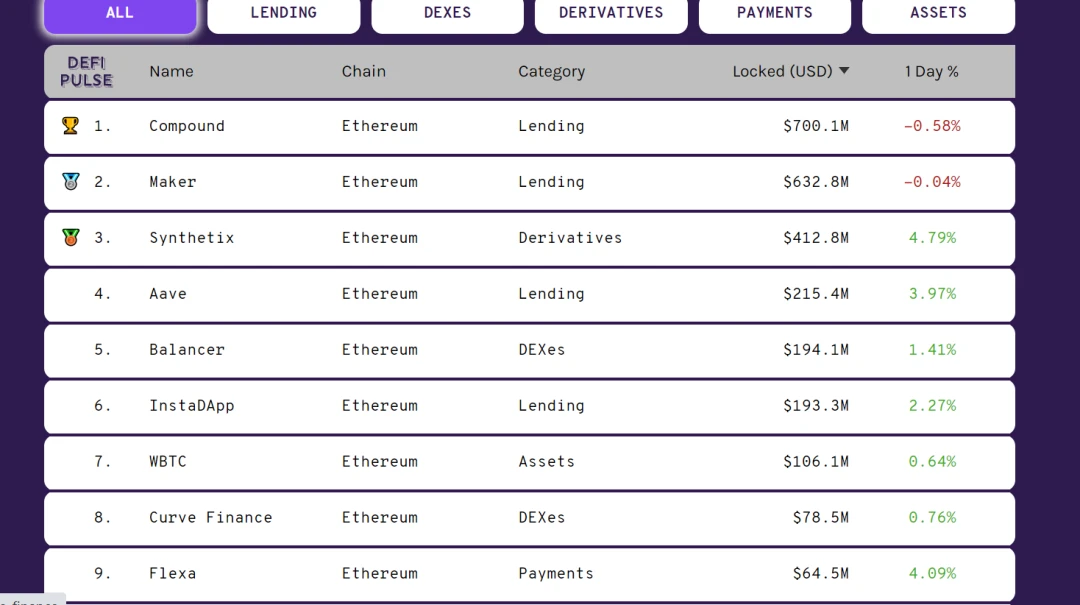Switch to the LENDING tab

(x=284, y=13)
